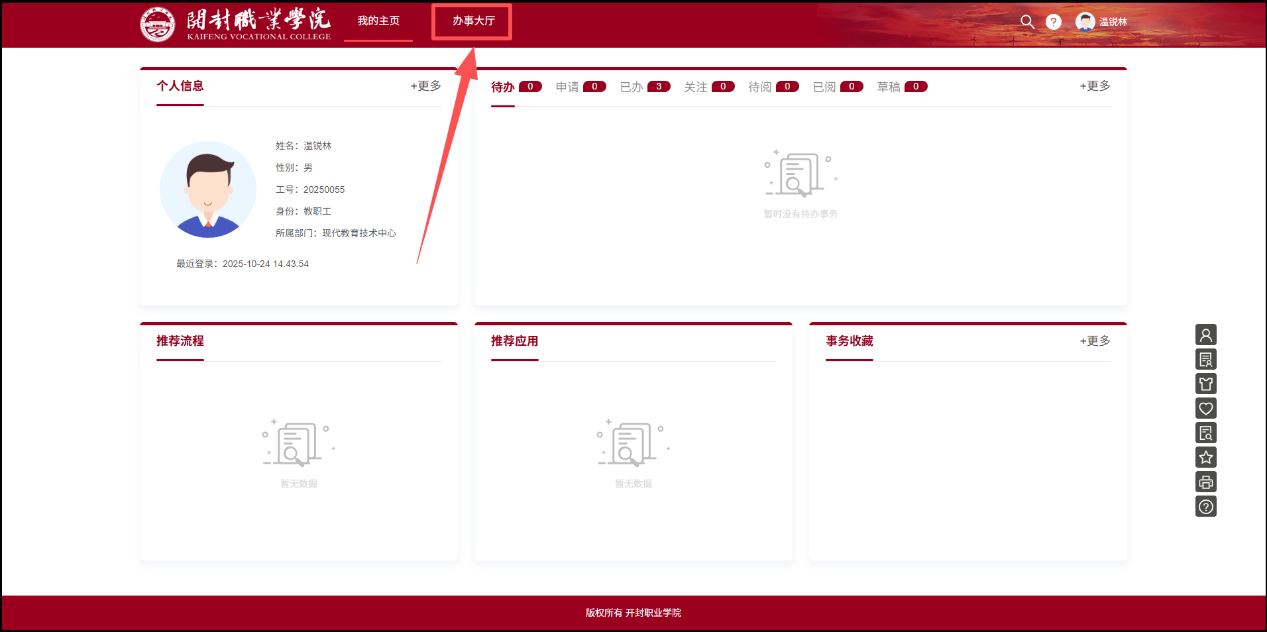1267x632 pixels.
Task: Click the star icon in right sidebar
Action: pos(1206,457)
